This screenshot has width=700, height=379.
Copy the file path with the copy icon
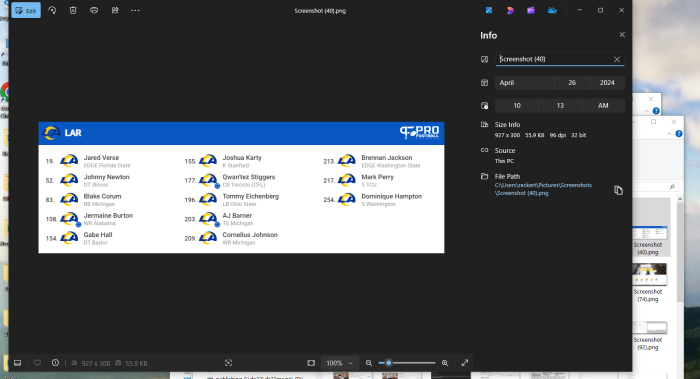tap(618, 190)
